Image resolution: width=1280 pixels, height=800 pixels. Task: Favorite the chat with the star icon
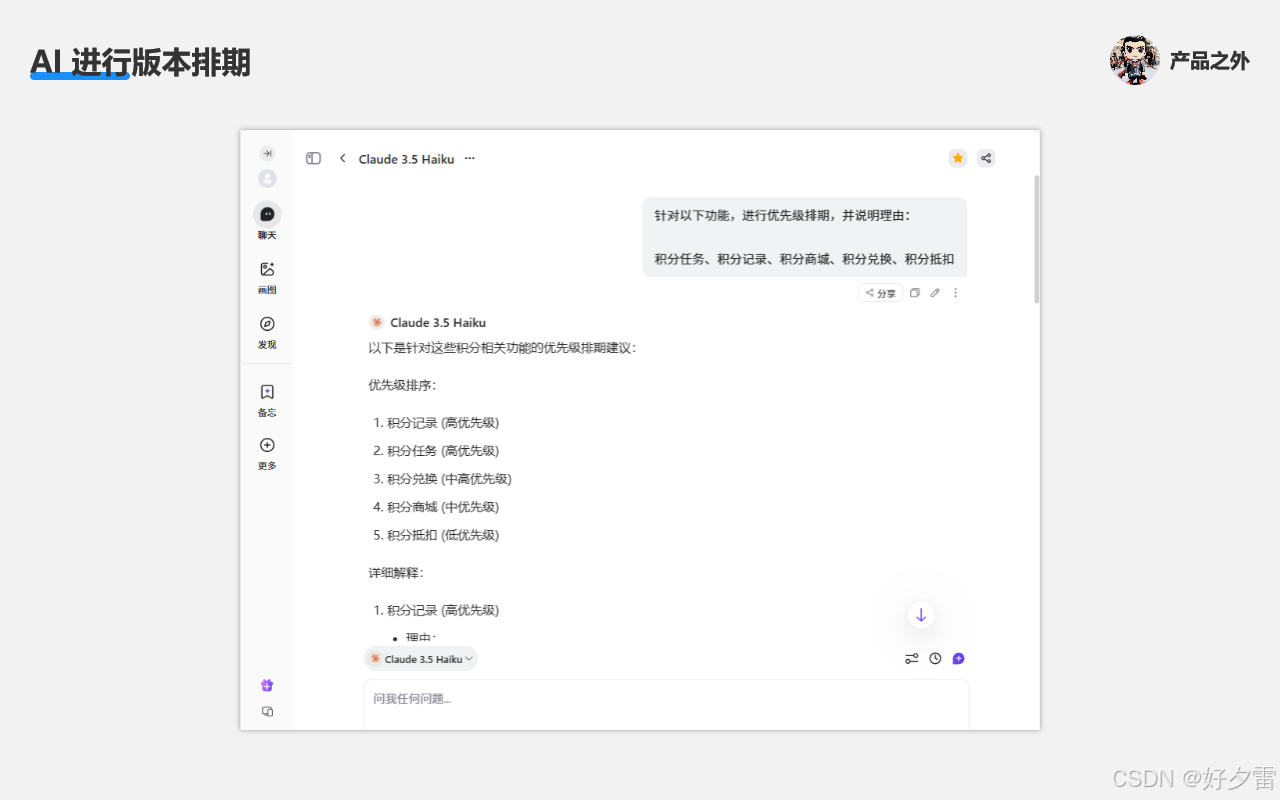[958, 158]
